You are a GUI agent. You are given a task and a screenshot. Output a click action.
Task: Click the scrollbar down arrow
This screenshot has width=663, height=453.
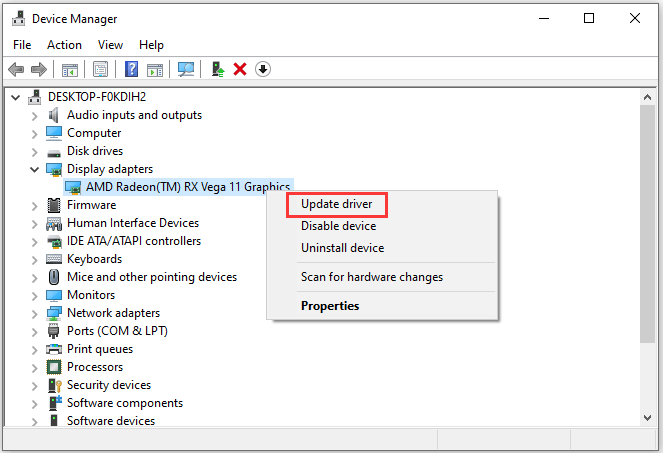coord(647,418)
